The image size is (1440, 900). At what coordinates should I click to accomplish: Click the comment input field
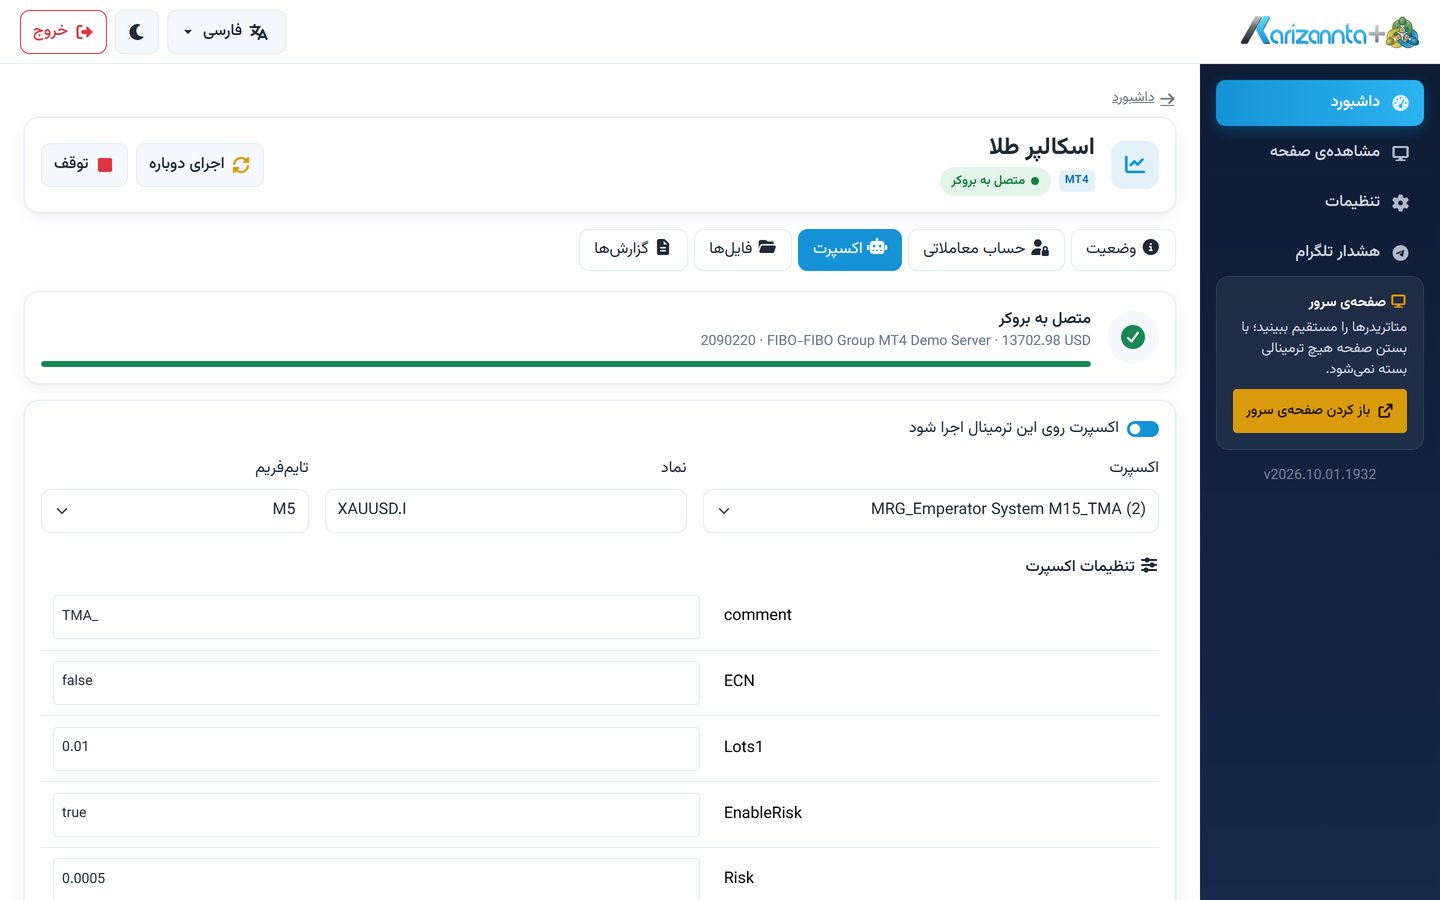pos(376,617)
